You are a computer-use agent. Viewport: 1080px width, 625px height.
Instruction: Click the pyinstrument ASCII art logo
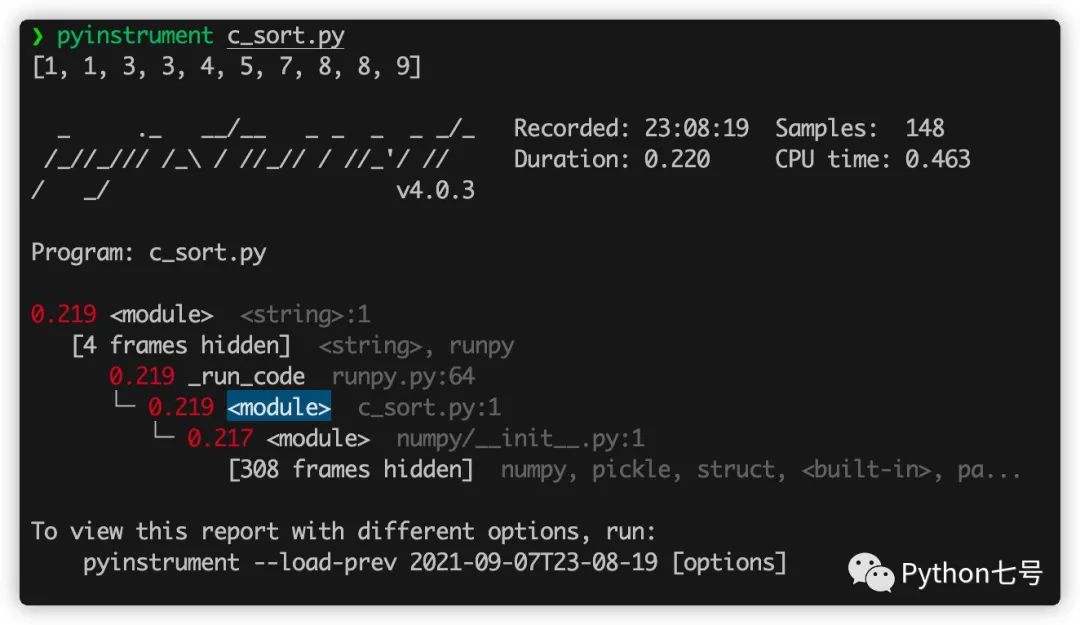pos(253,159)
